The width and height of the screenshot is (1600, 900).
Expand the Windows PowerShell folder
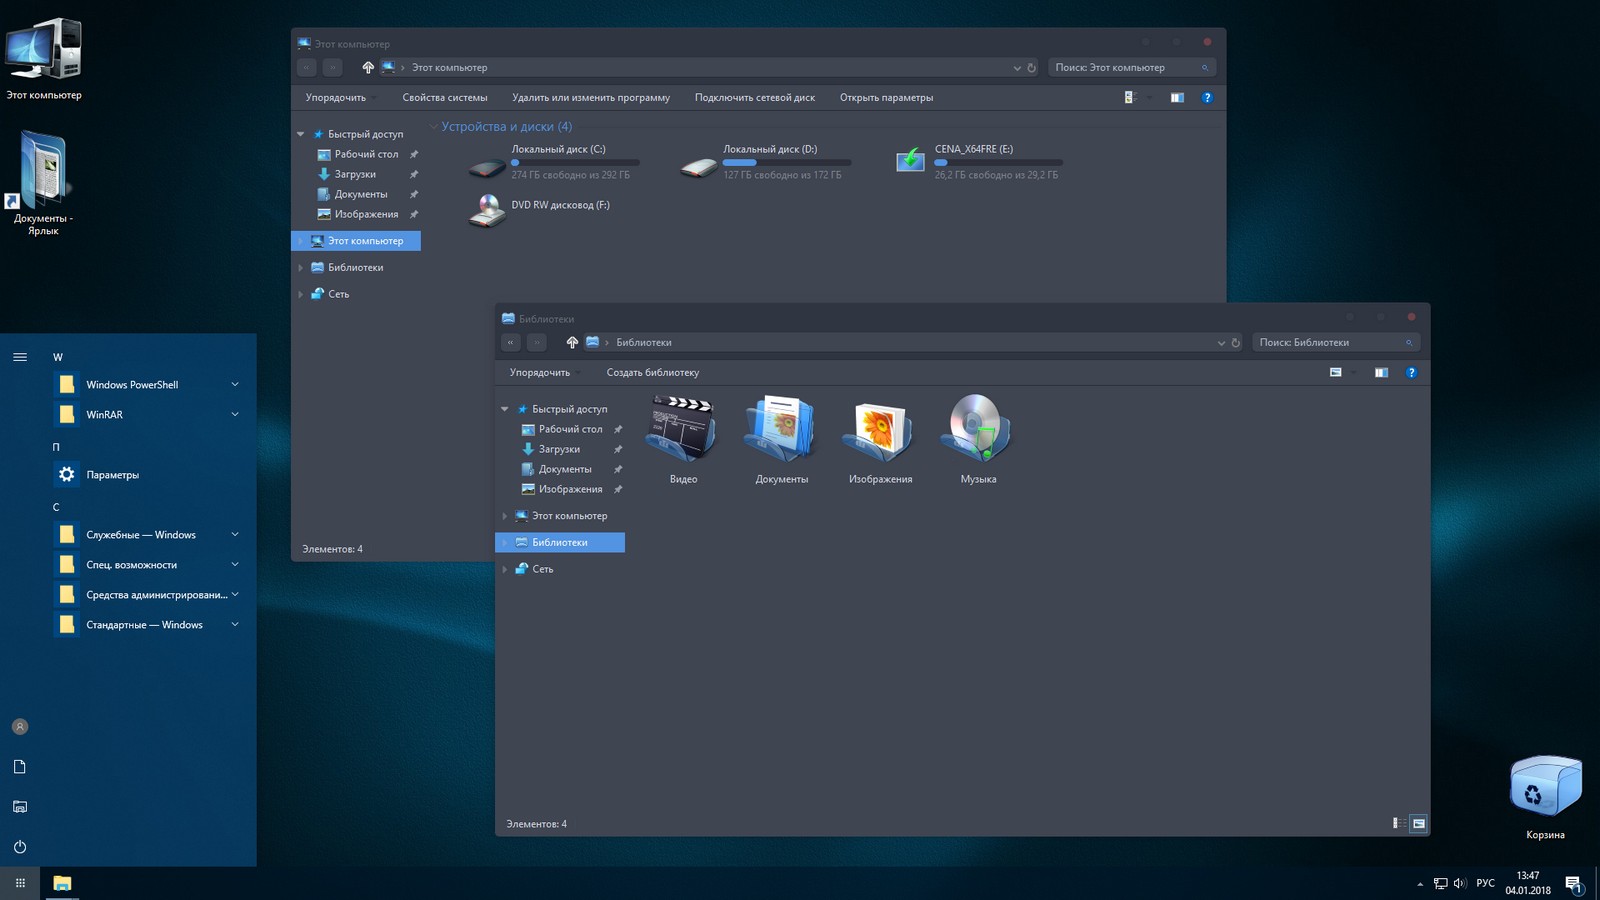(x=235, y=385)
